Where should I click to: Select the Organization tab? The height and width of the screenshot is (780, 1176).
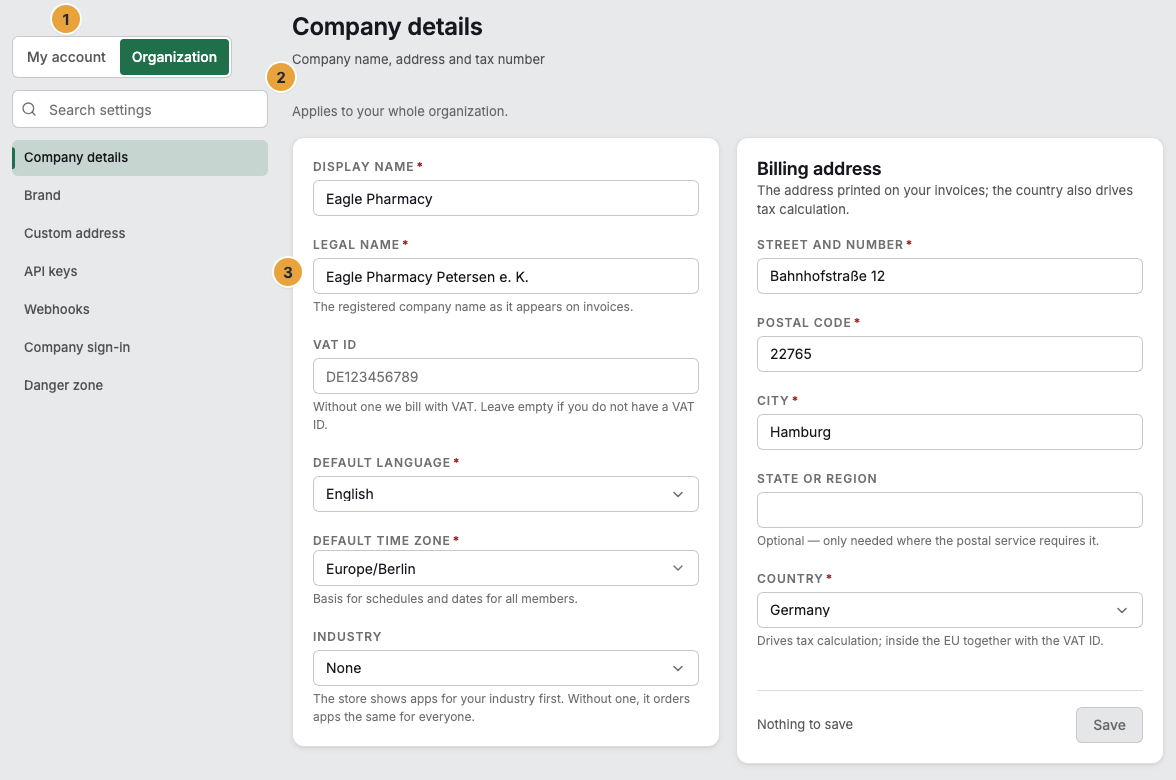click(x=174, y=57)
